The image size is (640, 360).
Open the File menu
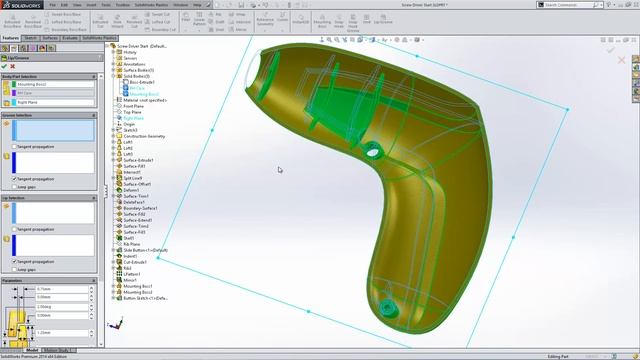pyautogui.click(x=52, y=5)
